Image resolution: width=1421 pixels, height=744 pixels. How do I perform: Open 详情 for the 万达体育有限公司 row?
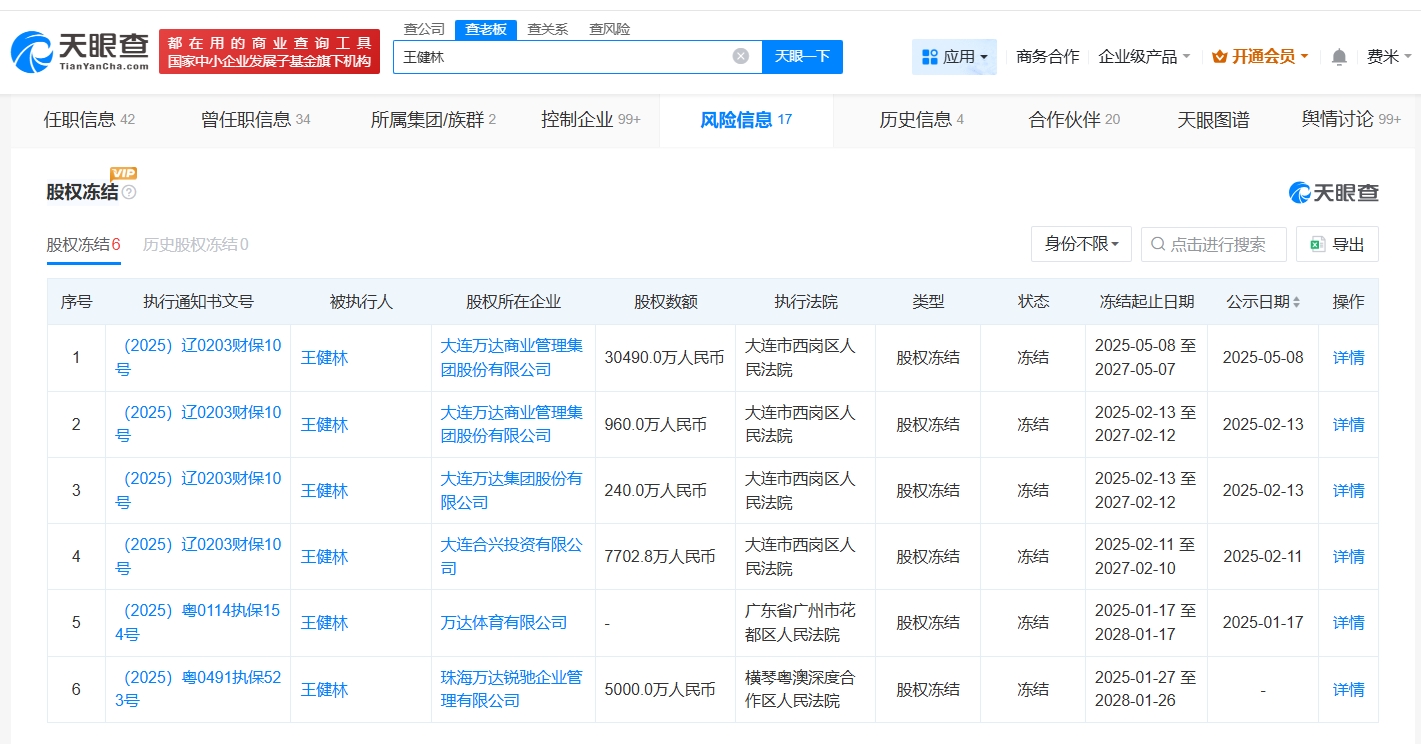1348,622
